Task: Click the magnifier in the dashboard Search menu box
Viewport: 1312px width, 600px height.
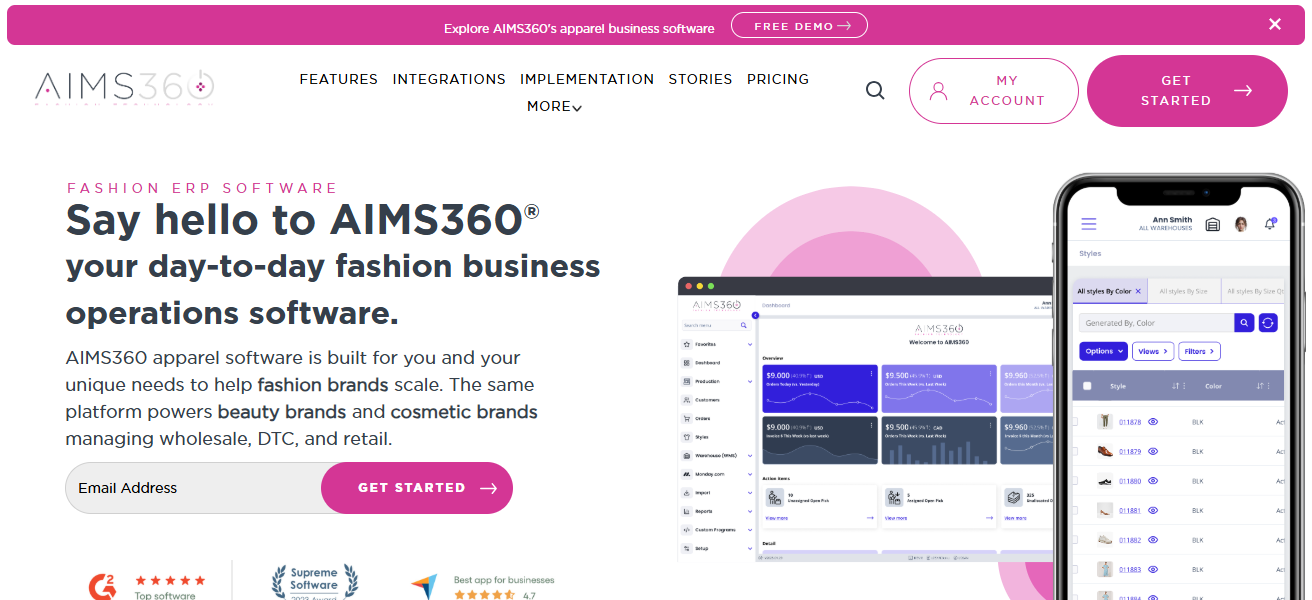Action: [744, 325]
